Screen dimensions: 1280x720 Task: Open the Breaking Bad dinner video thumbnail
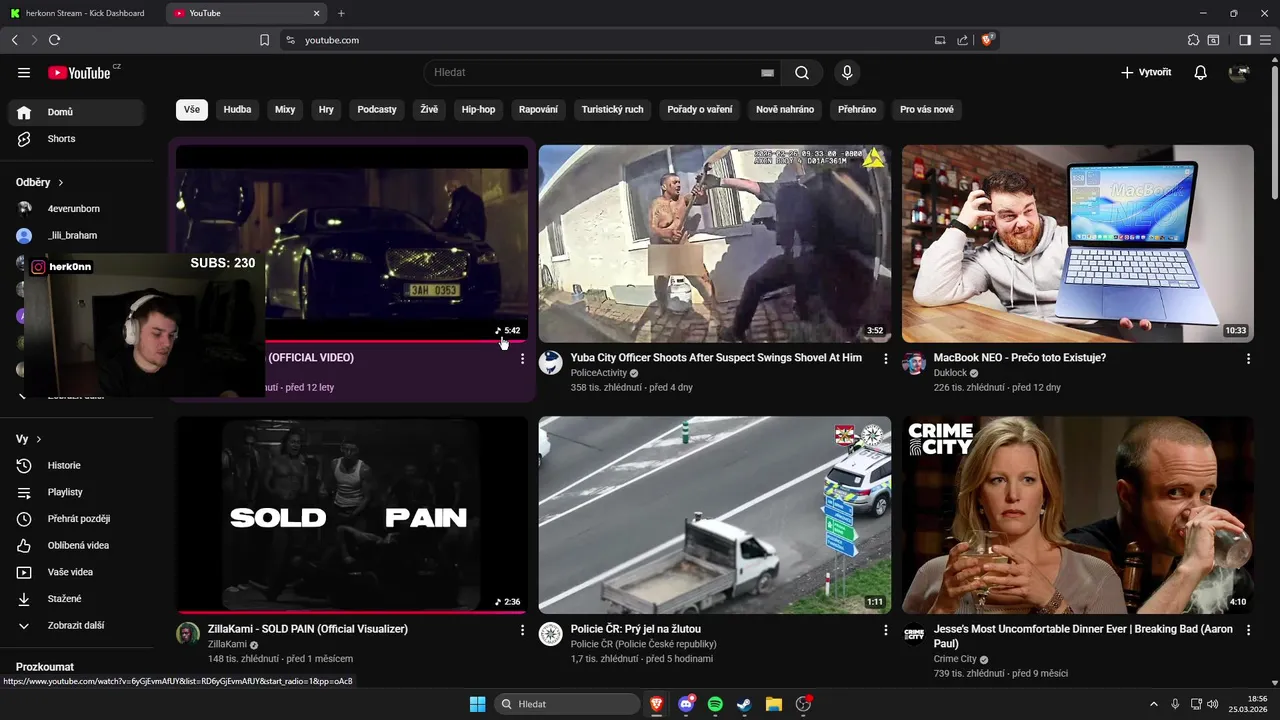[1078, 515]
